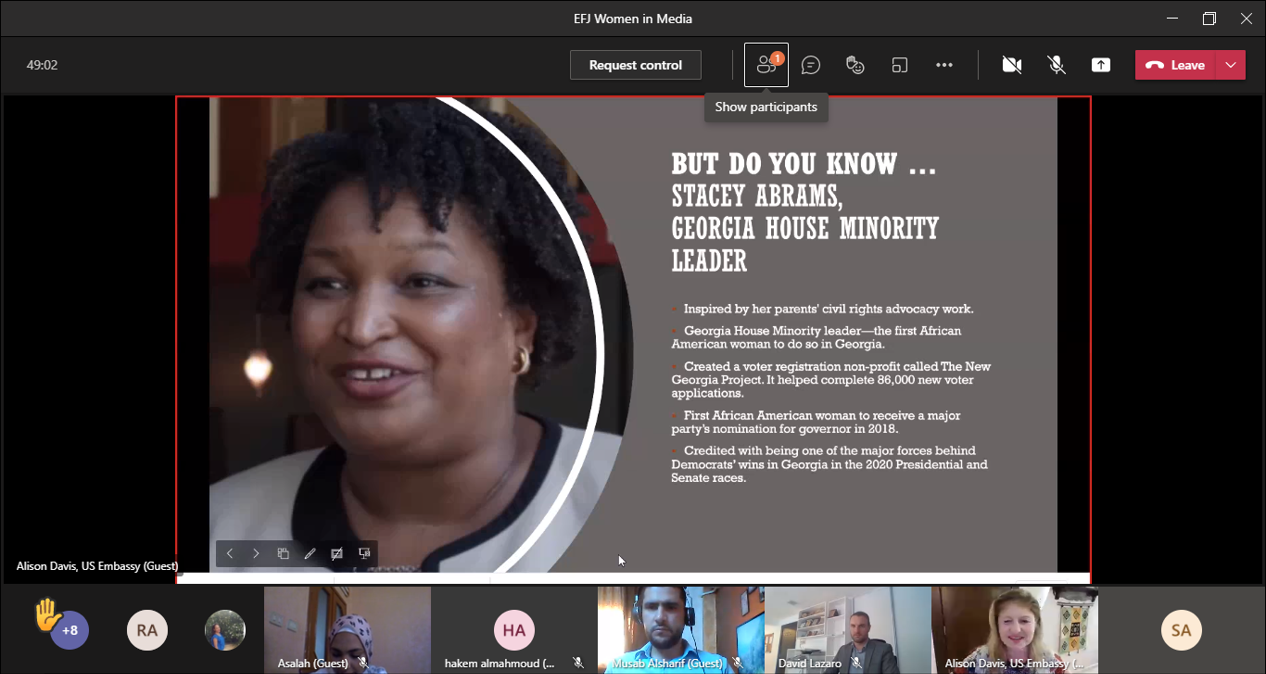Unmute the microphone
The height and width of the screenshot is (674, 1266).
pos(1056,65)
